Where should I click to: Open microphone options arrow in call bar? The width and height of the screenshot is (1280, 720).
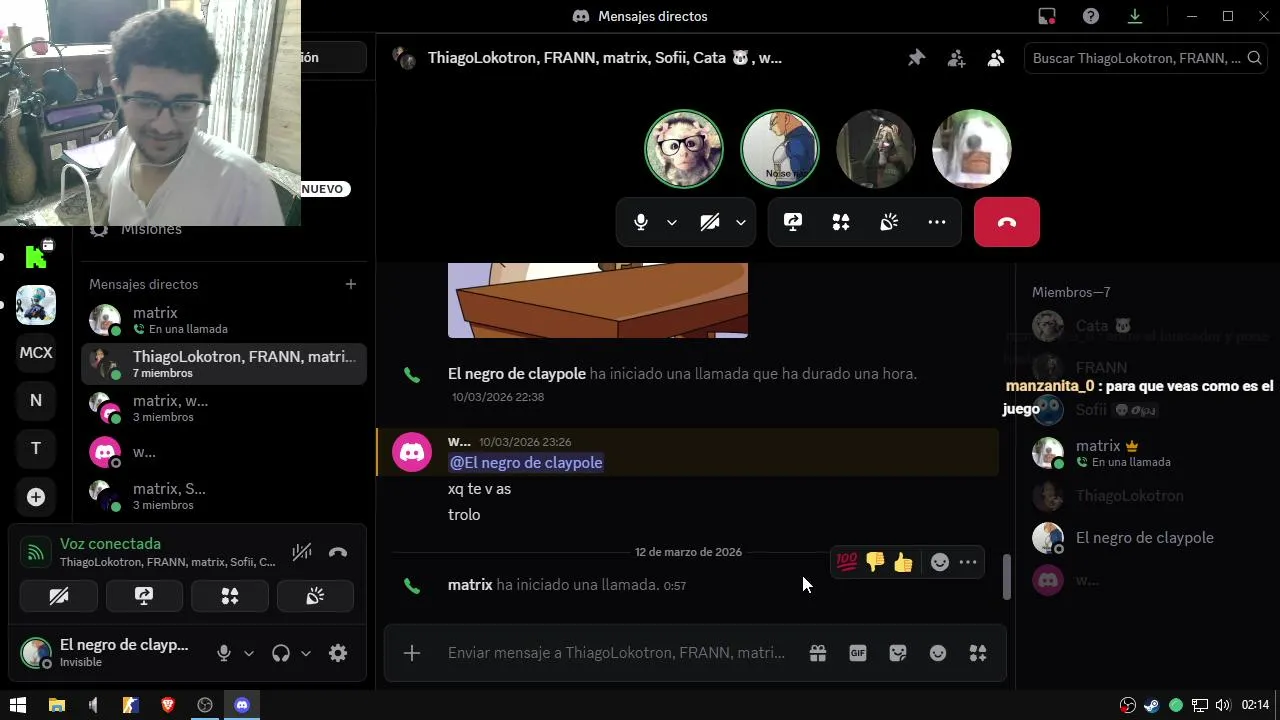(672, 222)
